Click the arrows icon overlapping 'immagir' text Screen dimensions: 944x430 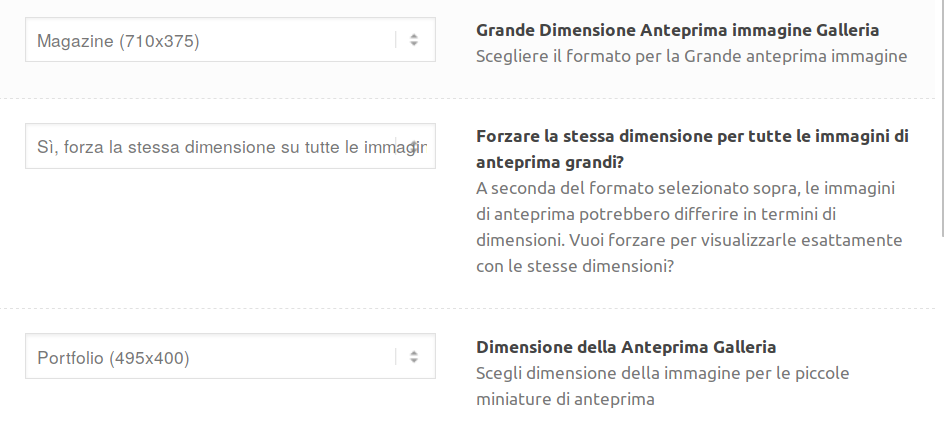pos(414,146)
